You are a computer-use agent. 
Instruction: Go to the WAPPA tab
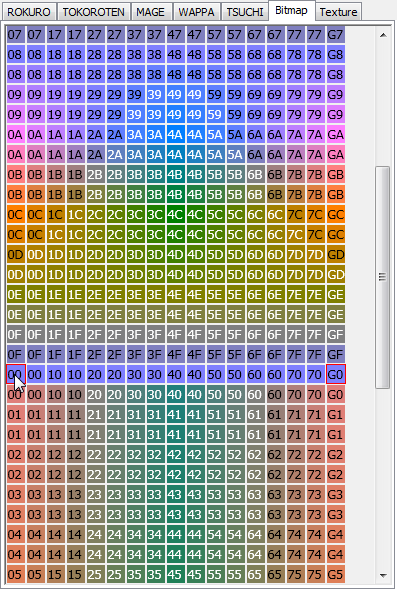pos(196,12)
